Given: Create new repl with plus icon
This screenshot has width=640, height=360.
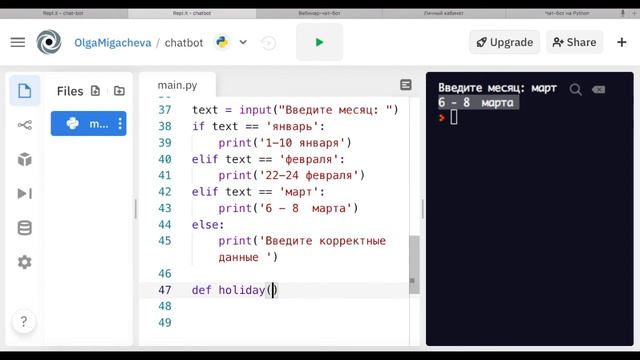Looking at the screenshot, I should pos(622,42).
